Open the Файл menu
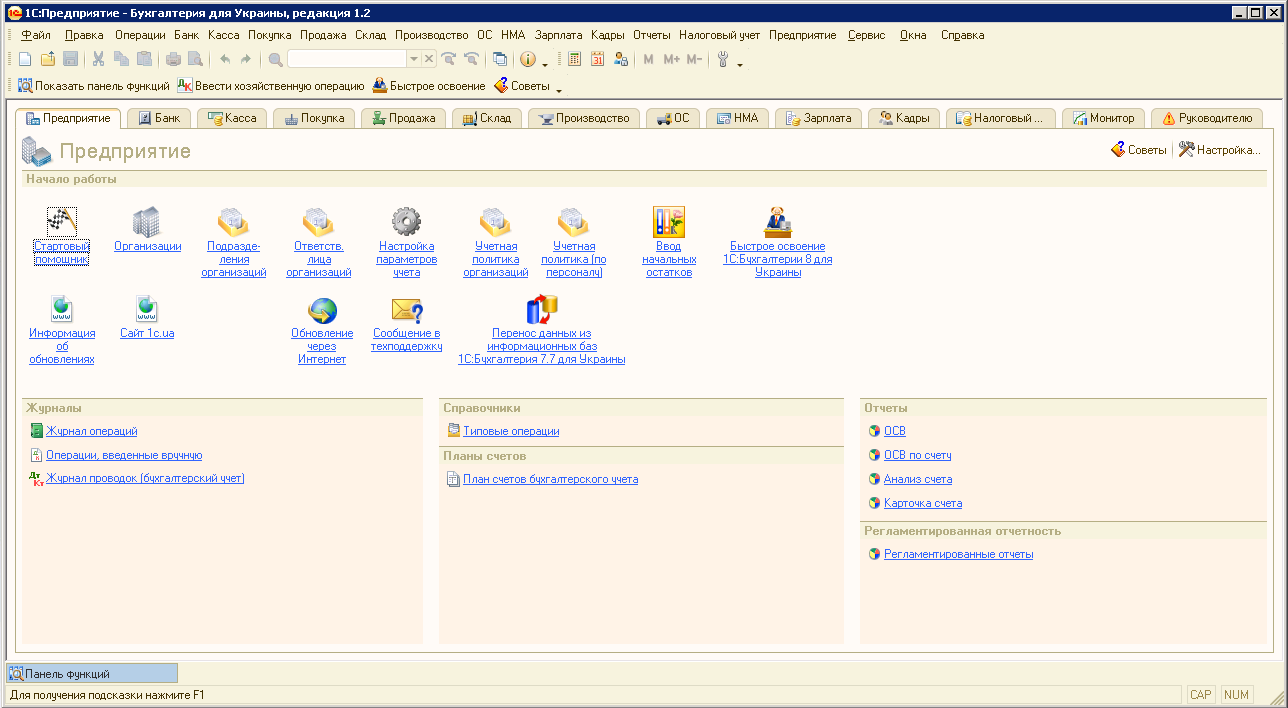 point(36,35)
